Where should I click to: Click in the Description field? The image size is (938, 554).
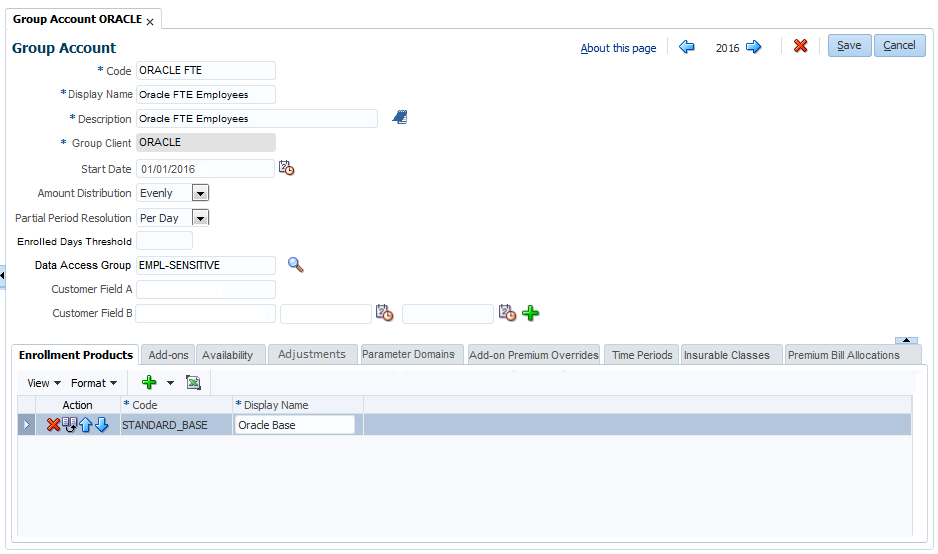click(257, 118)
